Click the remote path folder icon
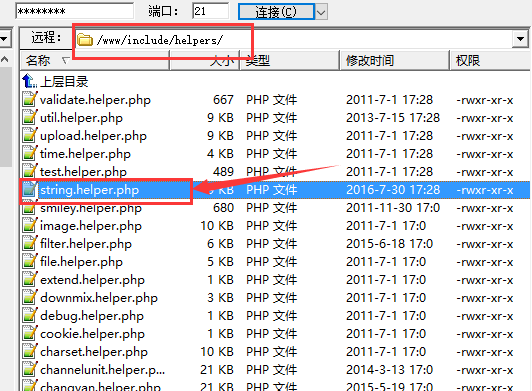Image resolution: width=532 pixels, height=391 pixels. [85, 40]
